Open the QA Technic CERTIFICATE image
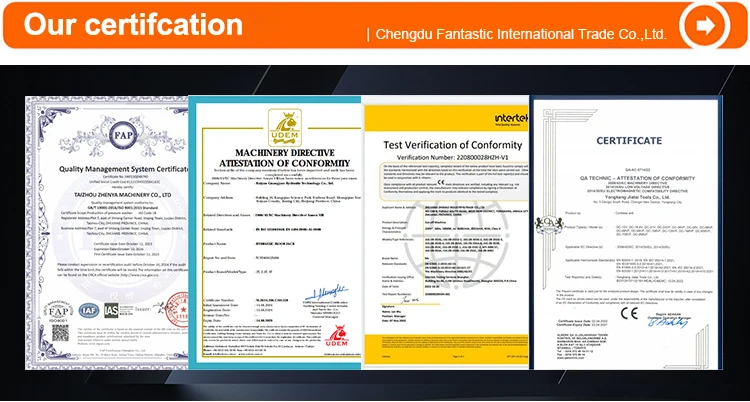Image resolution: width=750 pixels, height=402 pixels. [x=626, y=233]
